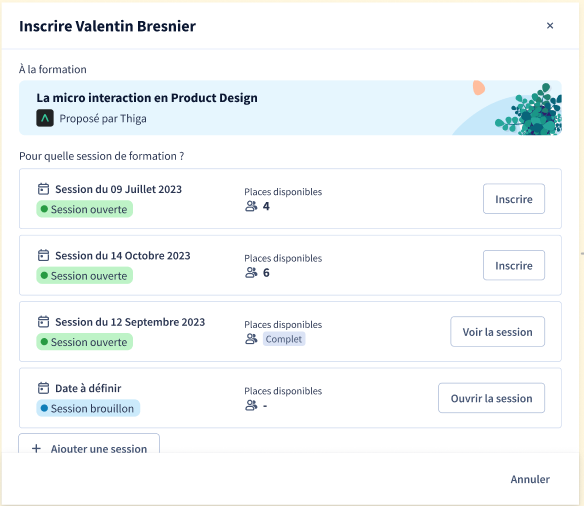The image size is (584, 506).
Task: Click calendar icon beside Session du 12 Septembre 2023
Action: (43, 321)
